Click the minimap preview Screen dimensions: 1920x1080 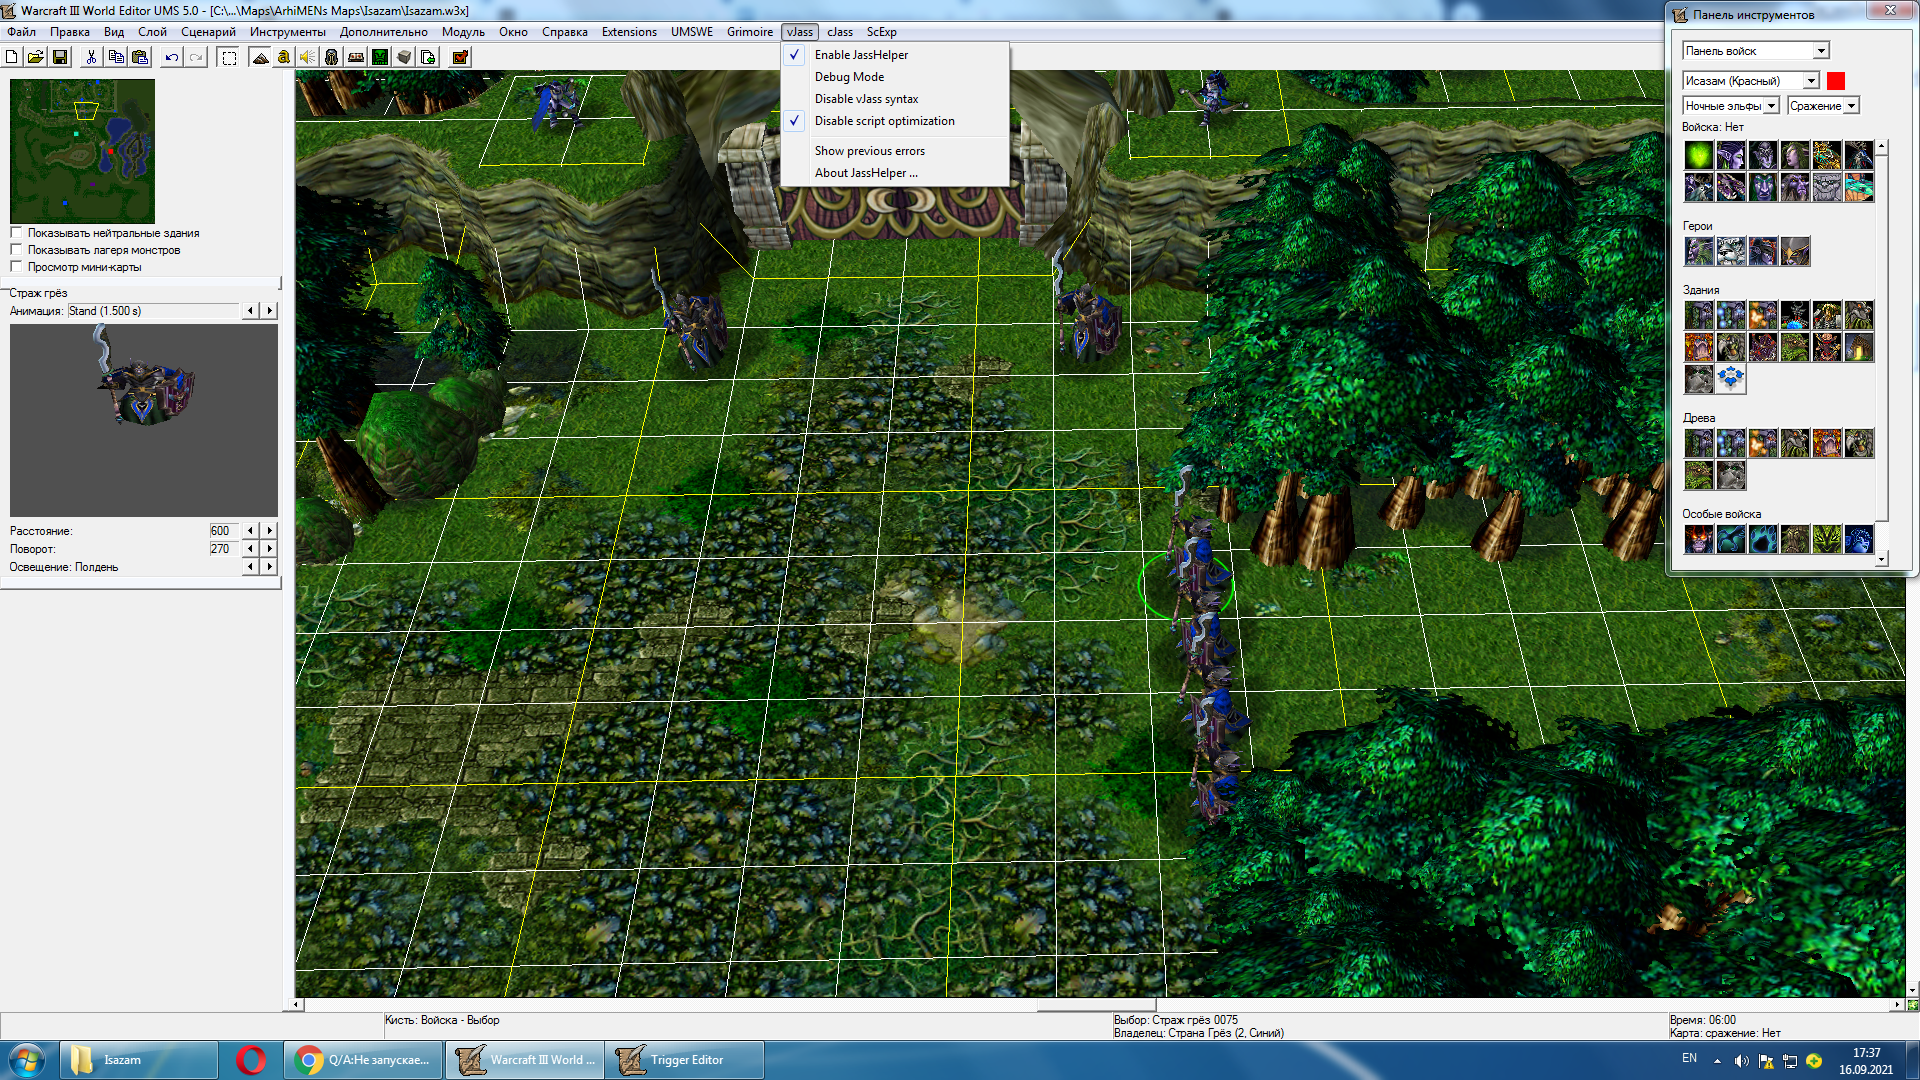(x=82, y=151)
